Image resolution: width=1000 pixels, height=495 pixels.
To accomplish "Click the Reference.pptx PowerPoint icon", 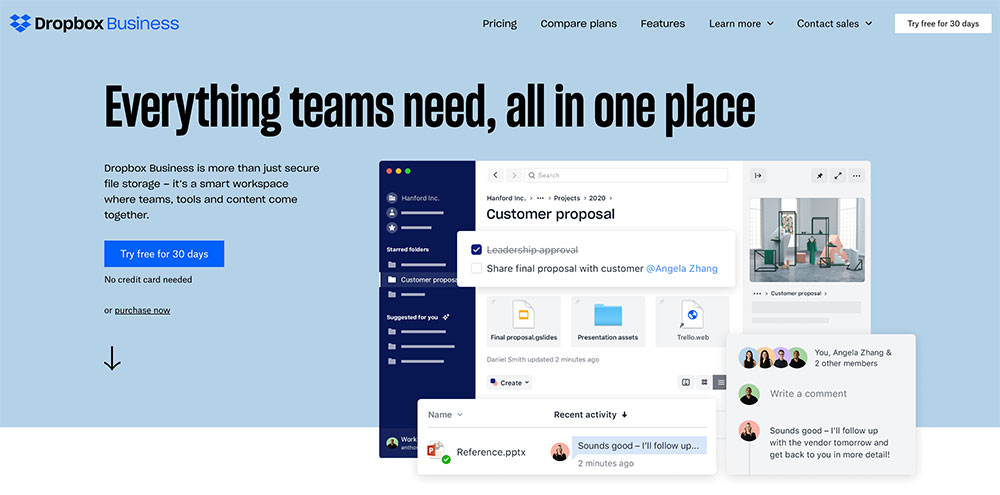I will coord(438,452).
